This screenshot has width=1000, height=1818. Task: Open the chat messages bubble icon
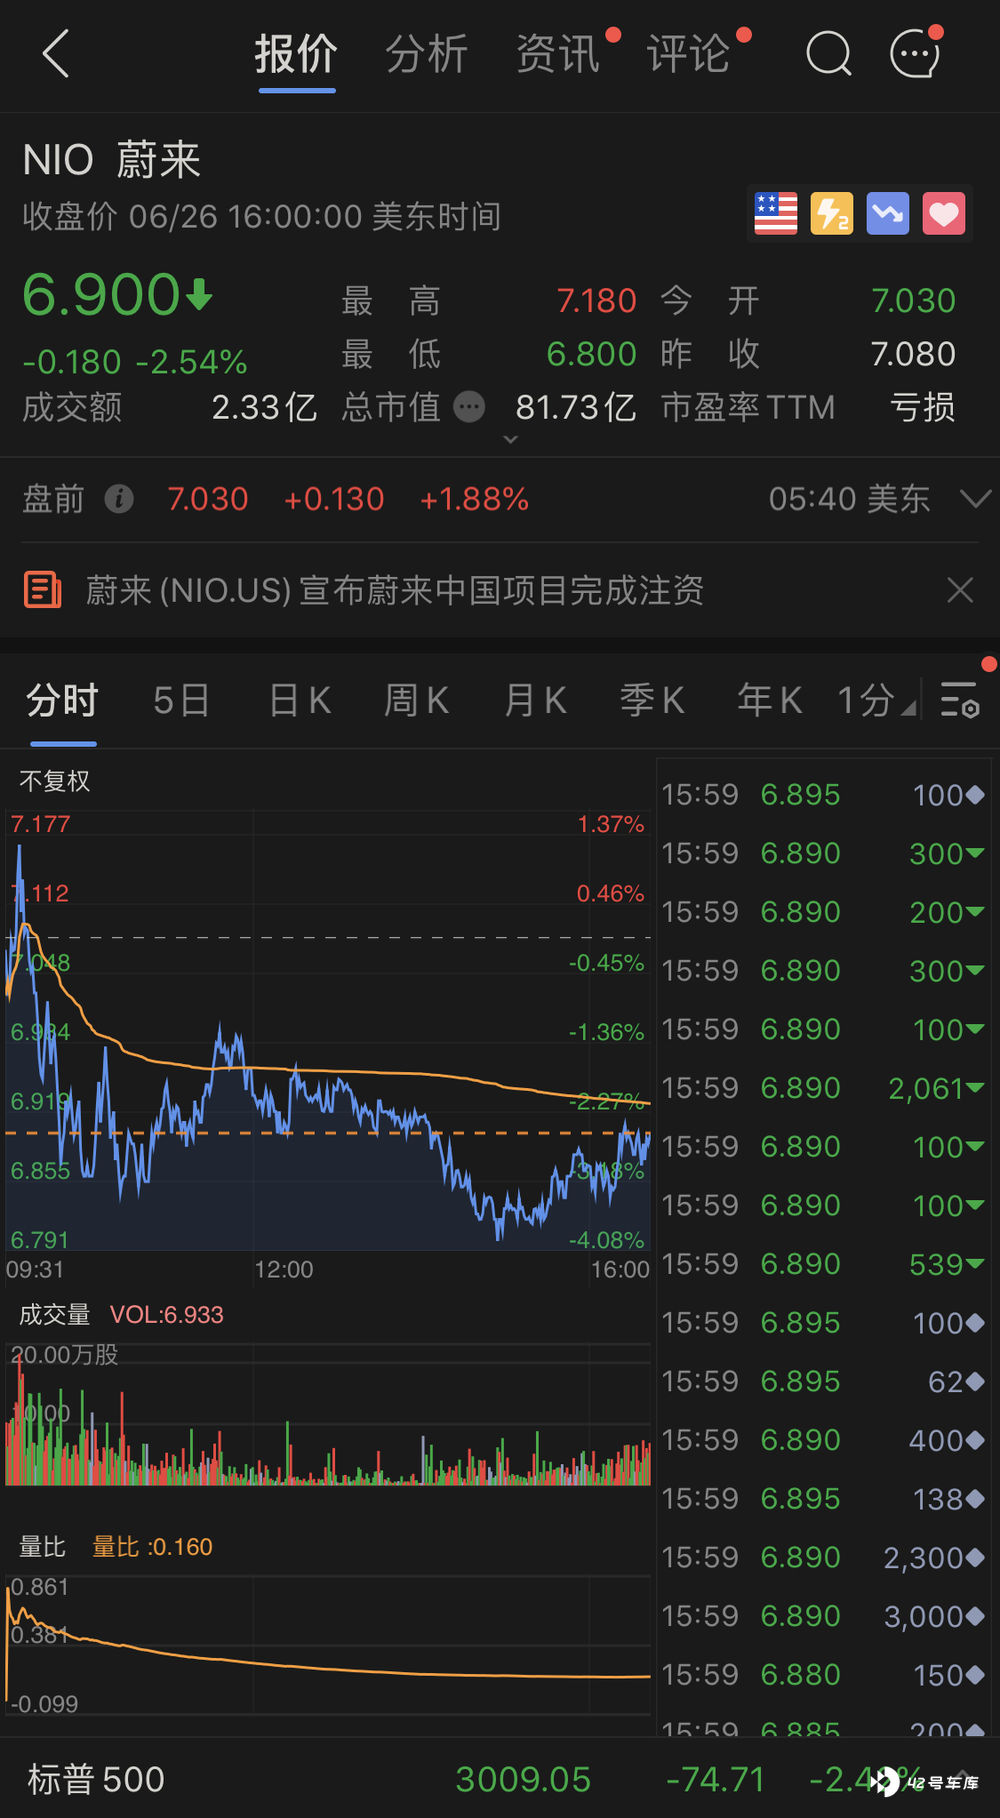click(915, 53)
